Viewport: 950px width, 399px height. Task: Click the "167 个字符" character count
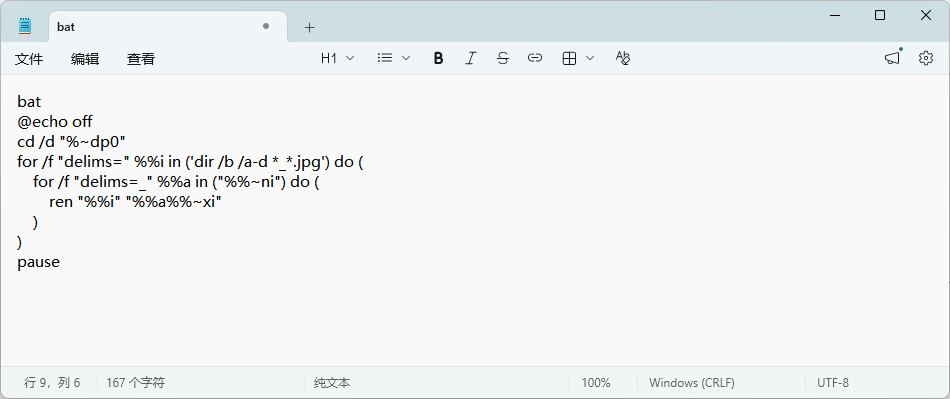pyautogui.click(x=136, y=383)
